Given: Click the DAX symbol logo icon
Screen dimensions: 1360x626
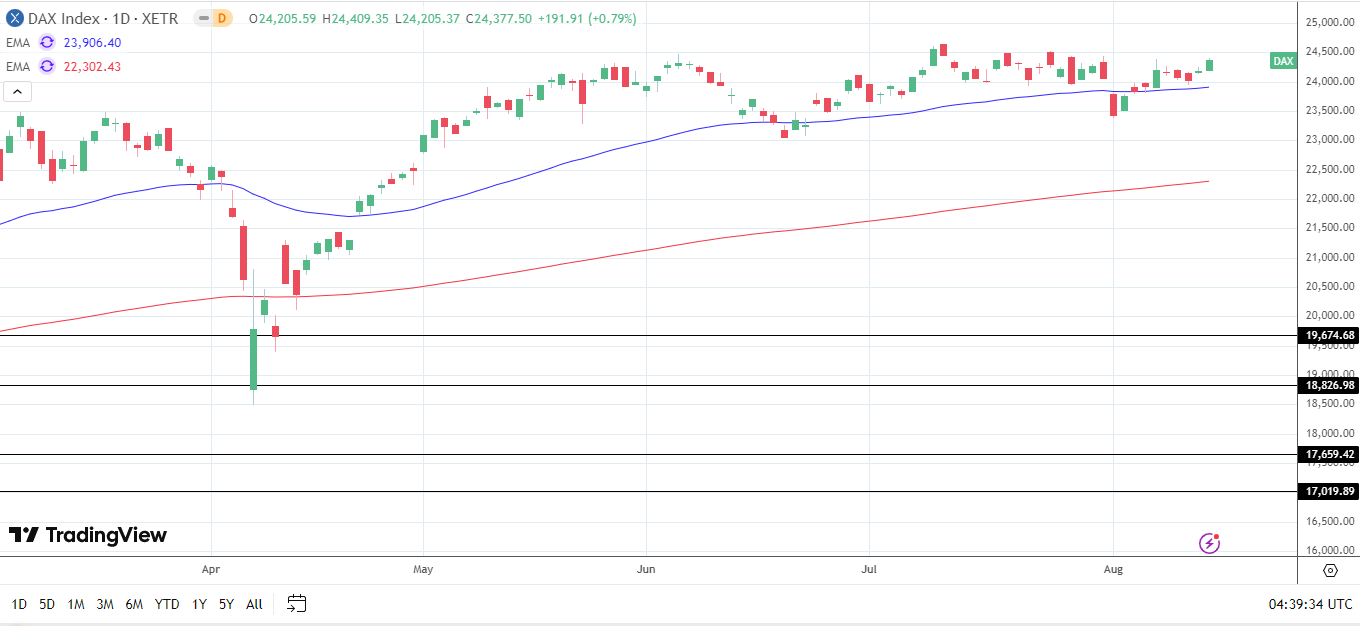Looking at the screenshot, I should (x=15, y=18).
